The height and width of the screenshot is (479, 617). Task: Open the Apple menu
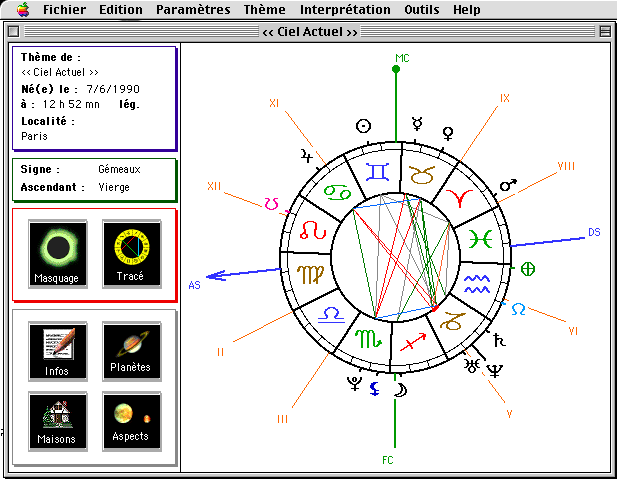(22, 9)
